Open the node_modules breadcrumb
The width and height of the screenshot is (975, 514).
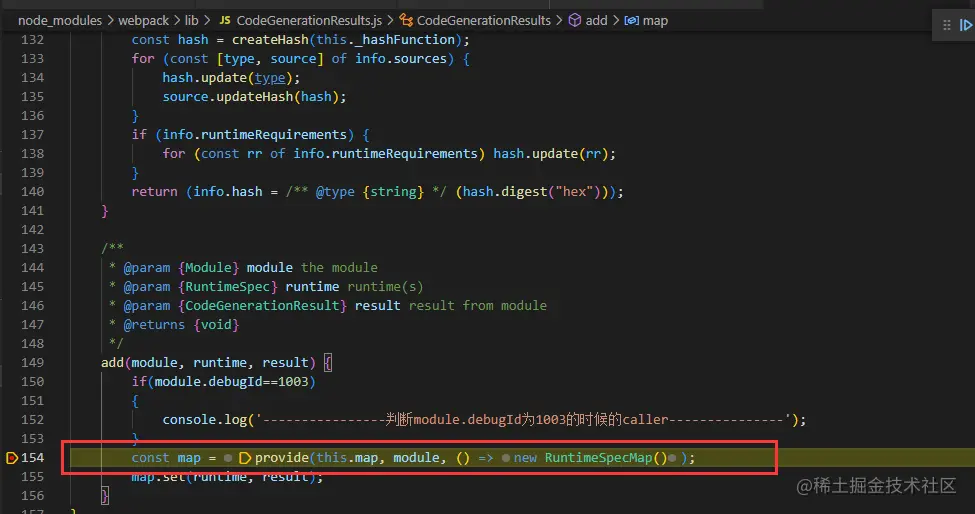(60, 21)
